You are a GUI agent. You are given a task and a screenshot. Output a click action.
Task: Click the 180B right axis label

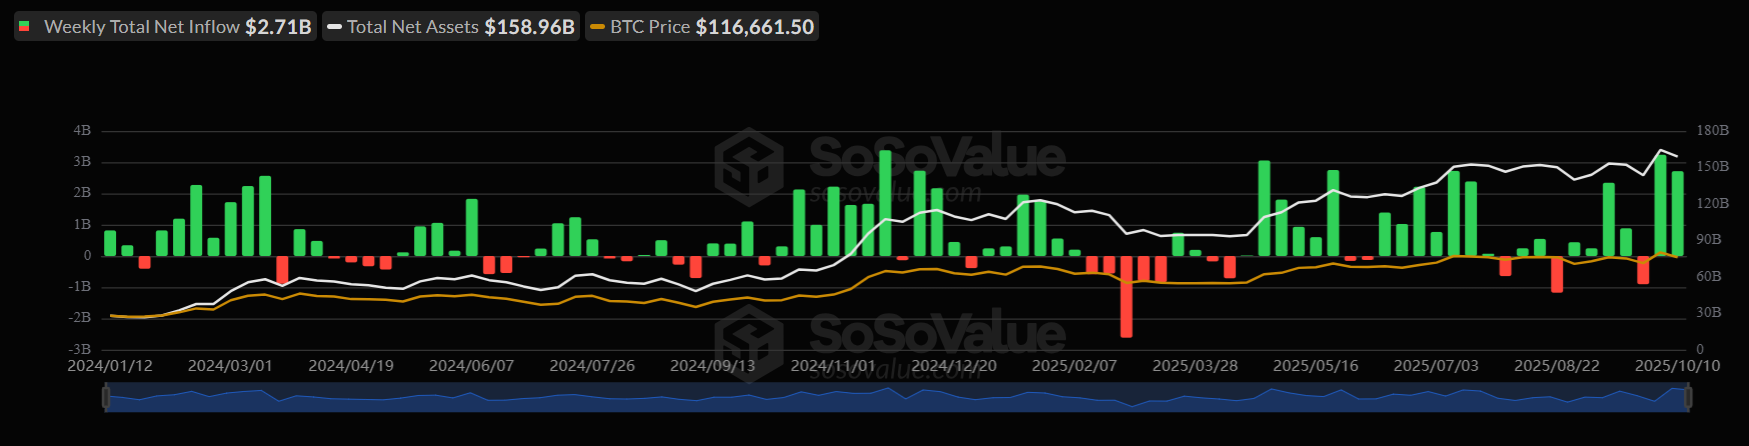click(1712, 131)
